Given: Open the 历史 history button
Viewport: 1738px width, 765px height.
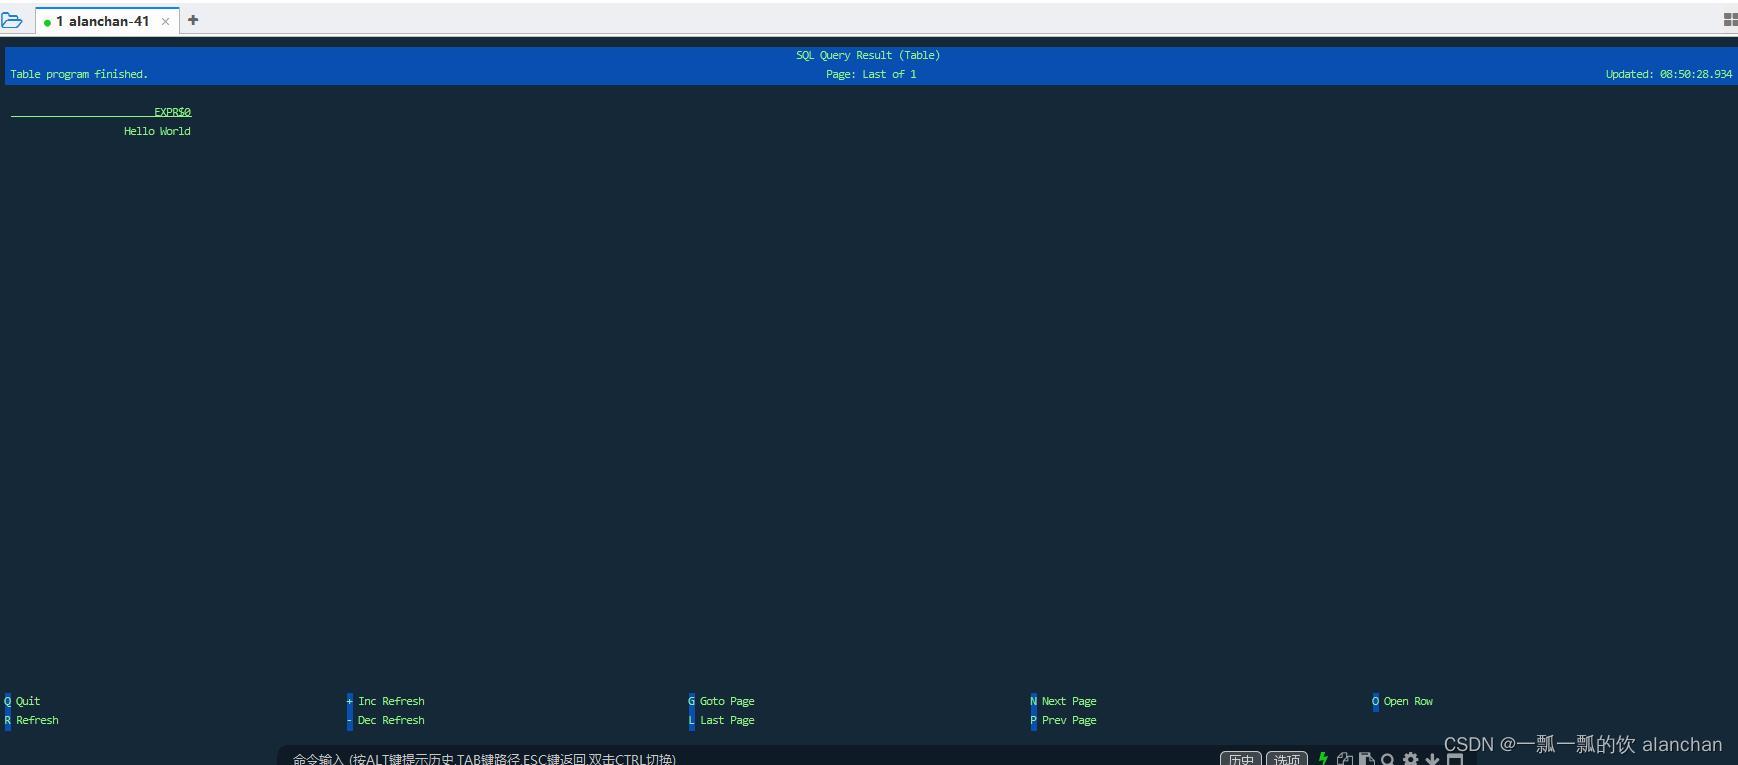Looking at the screenshot, I should 1241,759.
